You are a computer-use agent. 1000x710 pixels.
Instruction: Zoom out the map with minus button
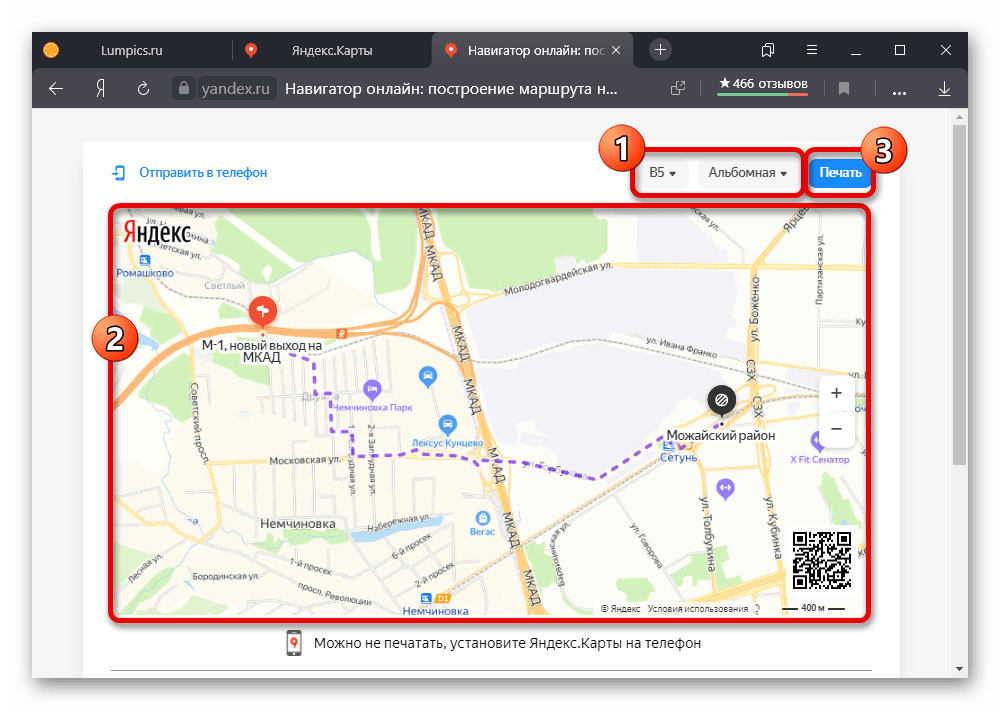(836, 429)
